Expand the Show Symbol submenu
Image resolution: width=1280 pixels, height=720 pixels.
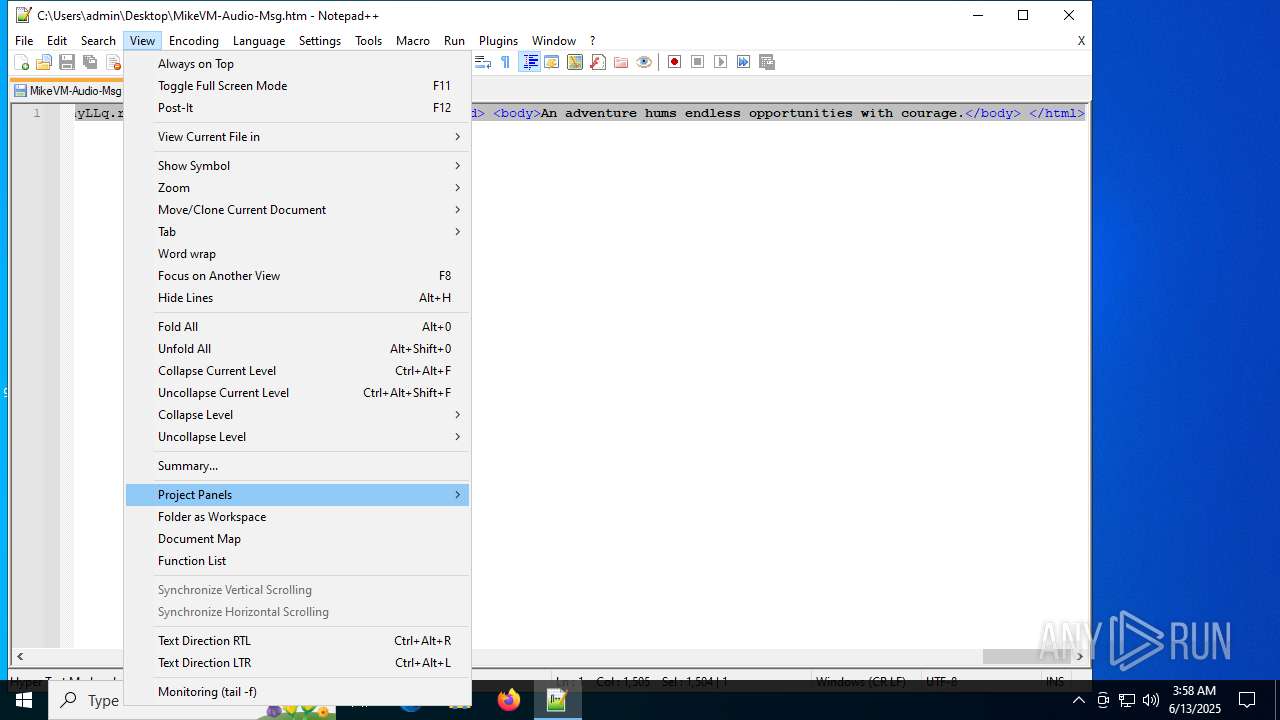(297, 166)
